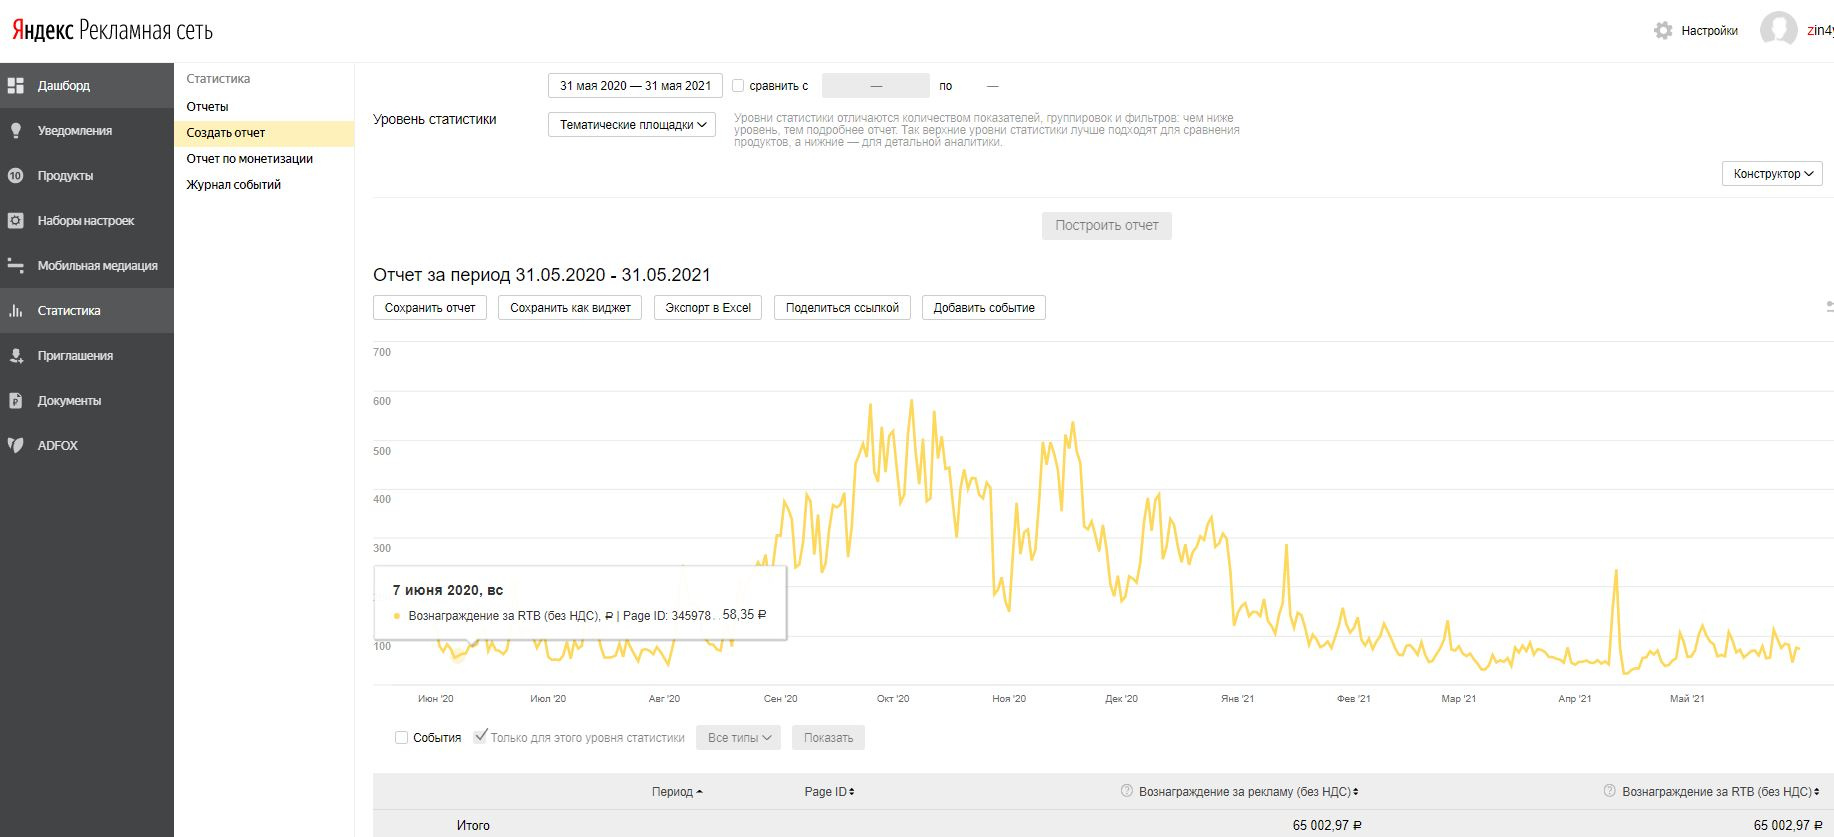Image resolution: width=1834 pixels, height=837 pixels.
Task: Enable the 'сравнить с' checkbox
Action: pyautogui.click(x=738, y=86)
